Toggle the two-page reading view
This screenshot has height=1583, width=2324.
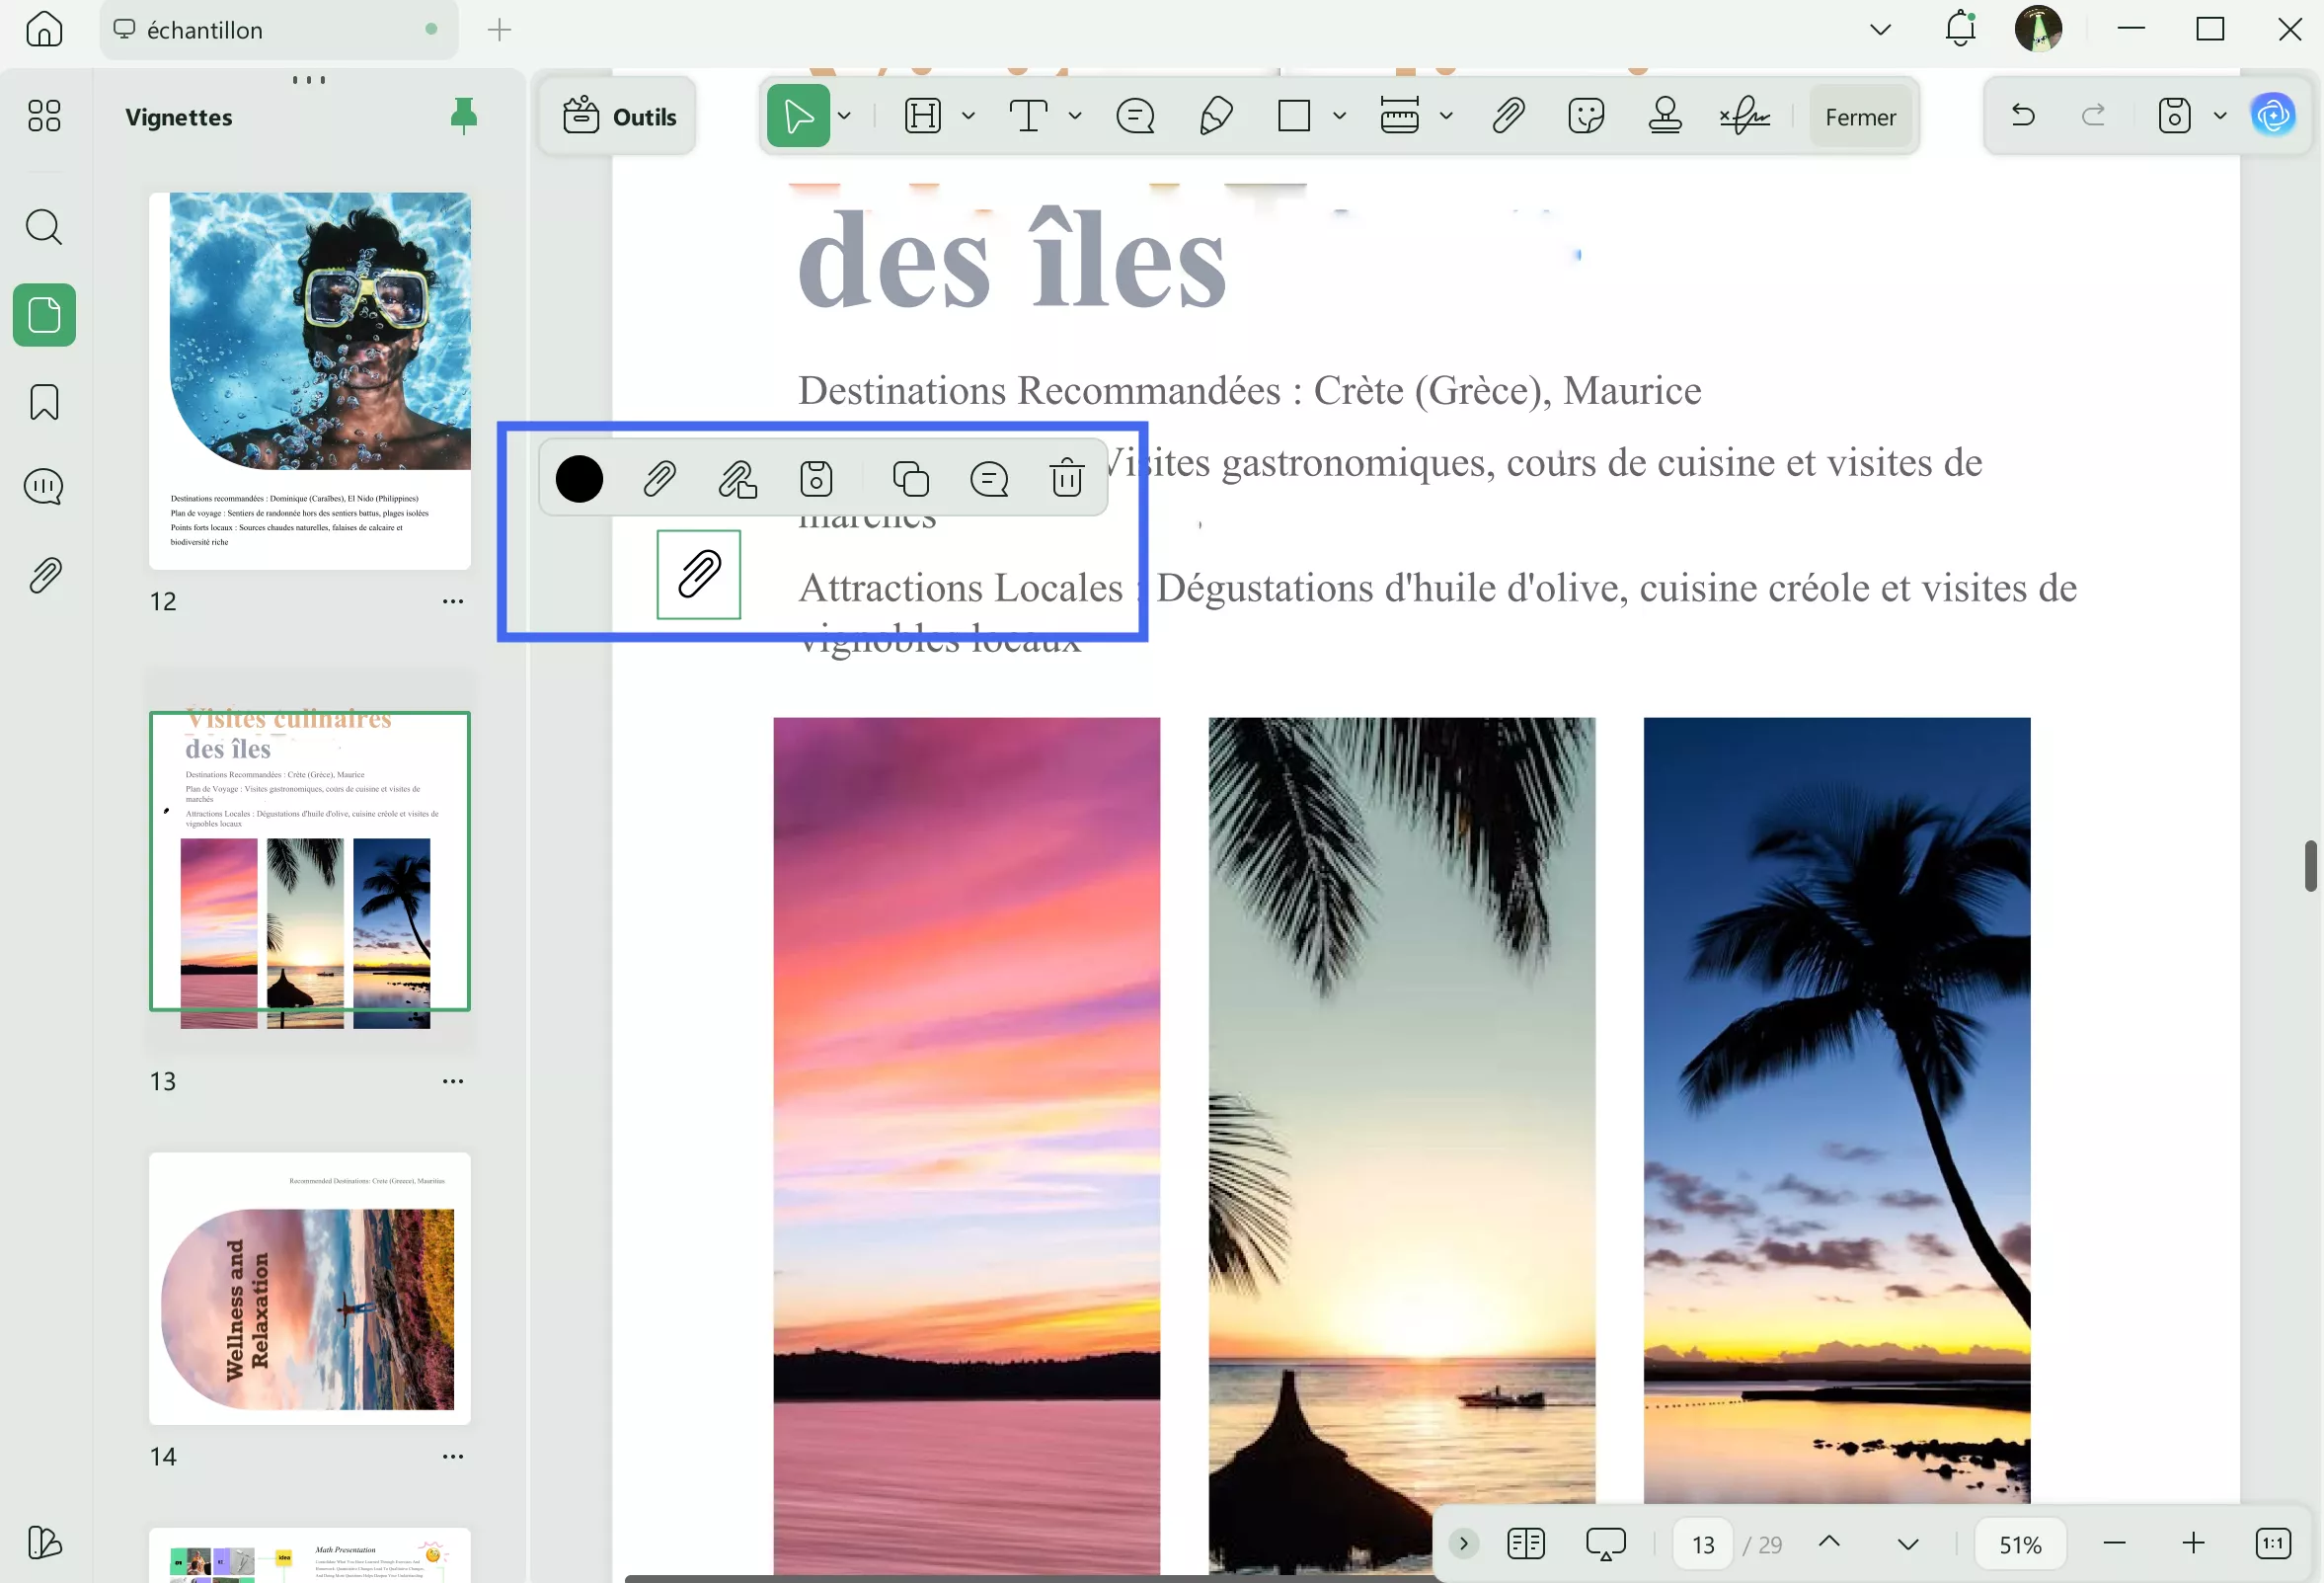tap(1525, 1543)
